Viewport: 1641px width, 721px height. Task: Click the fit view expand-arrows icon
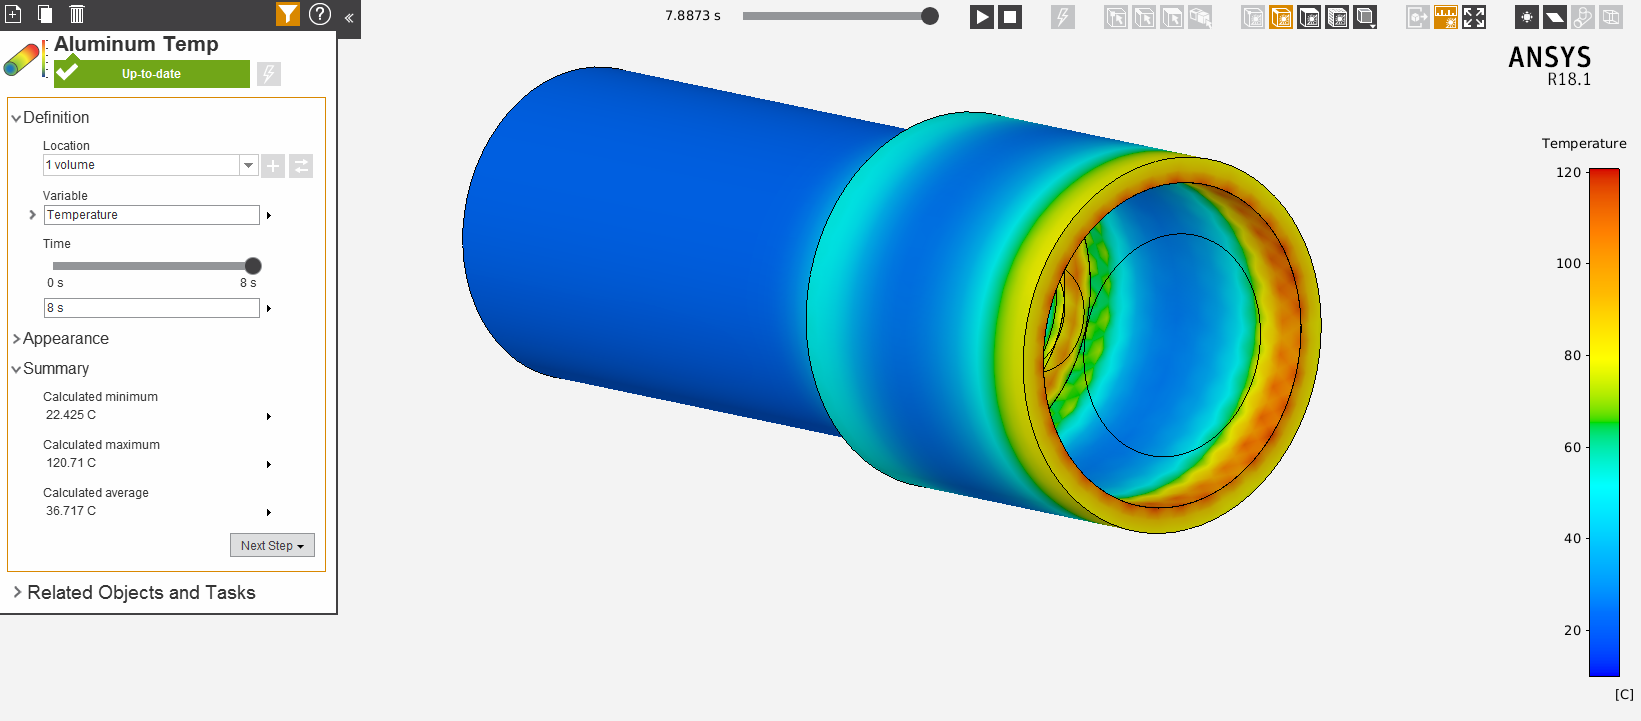coord(1474,17)
